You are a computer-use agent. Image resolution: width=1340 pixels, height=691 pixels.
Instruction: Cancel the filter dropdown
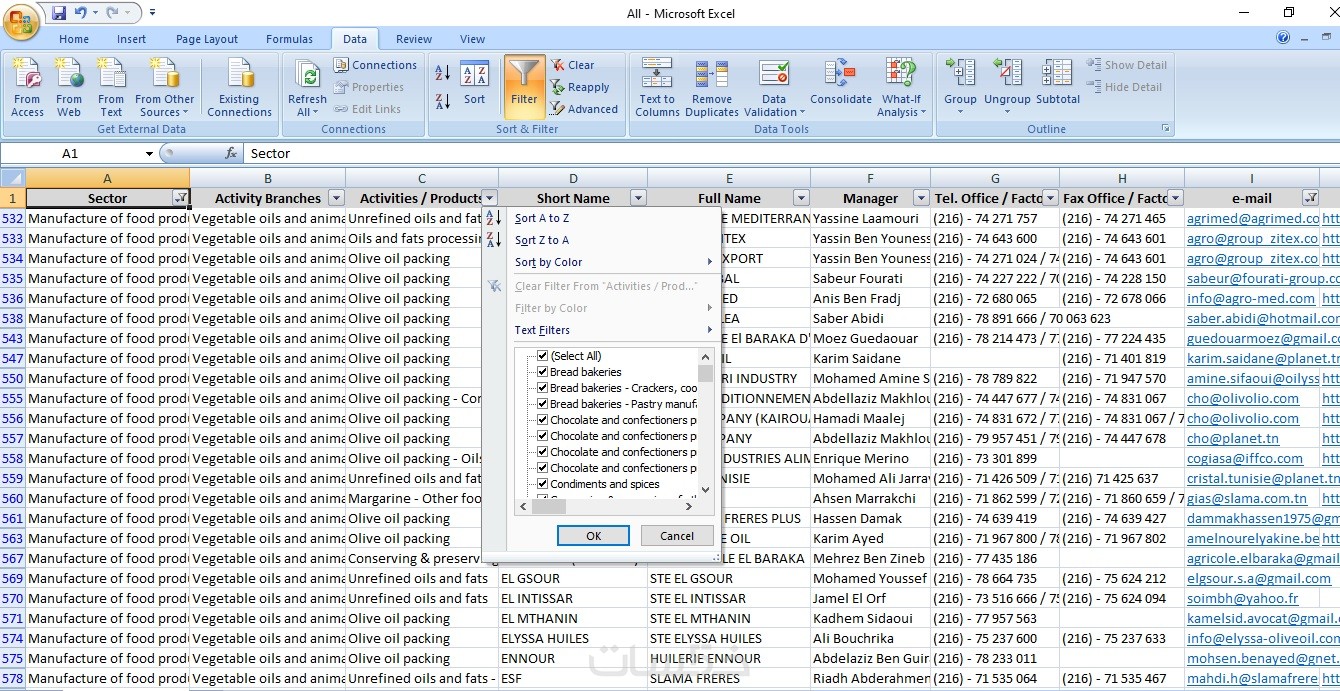coord(677,536)
